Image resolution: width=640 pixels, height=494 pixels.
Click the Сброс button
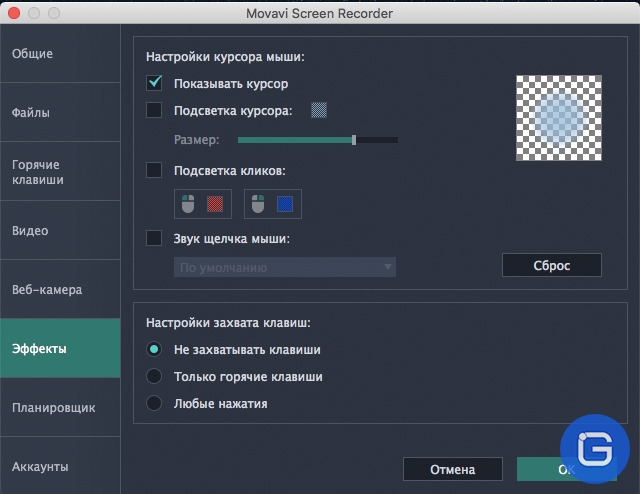552,265
